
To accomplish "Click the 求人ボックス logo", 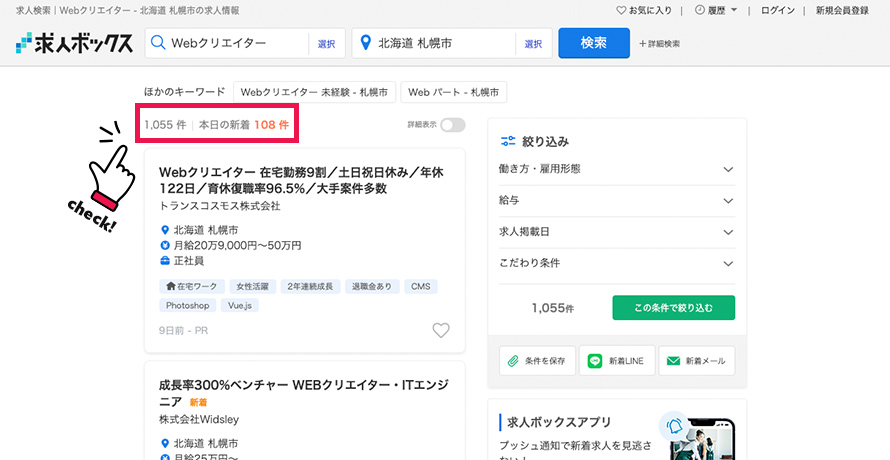I will tap(74, 43).
